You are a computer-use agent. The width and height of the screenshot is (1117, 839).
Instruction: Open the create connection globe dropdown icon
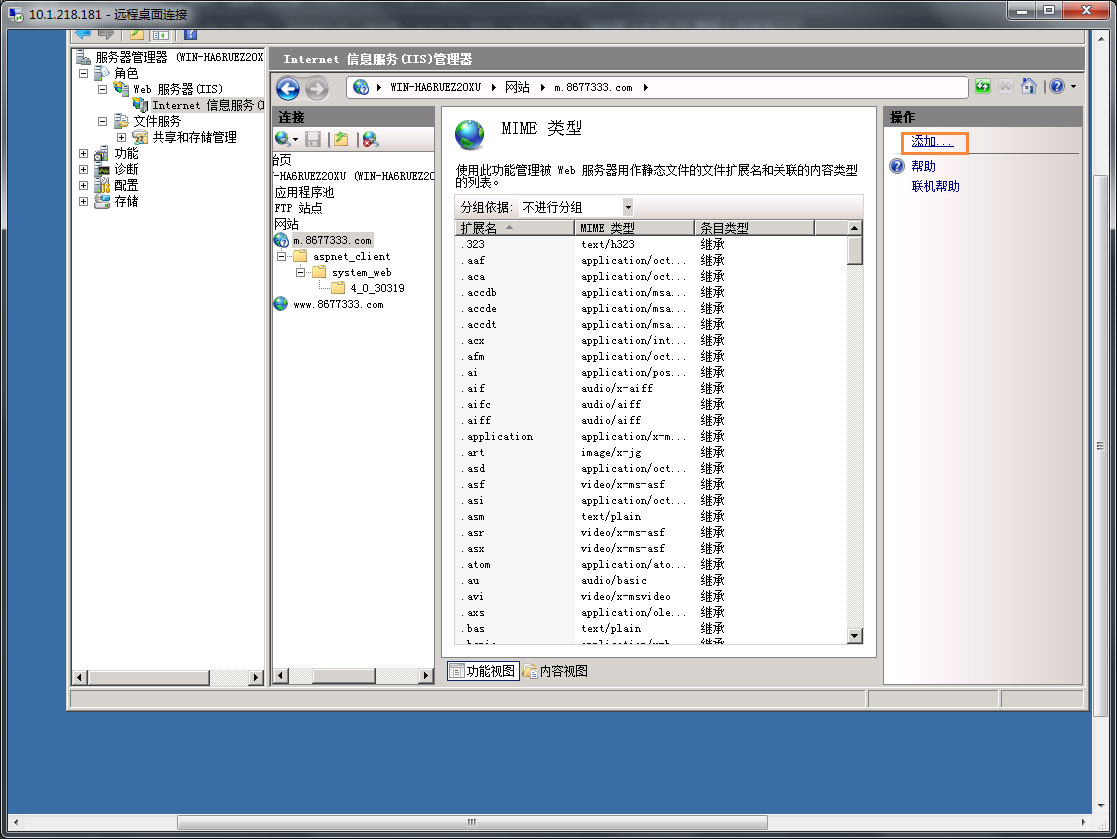click(286, 139)
